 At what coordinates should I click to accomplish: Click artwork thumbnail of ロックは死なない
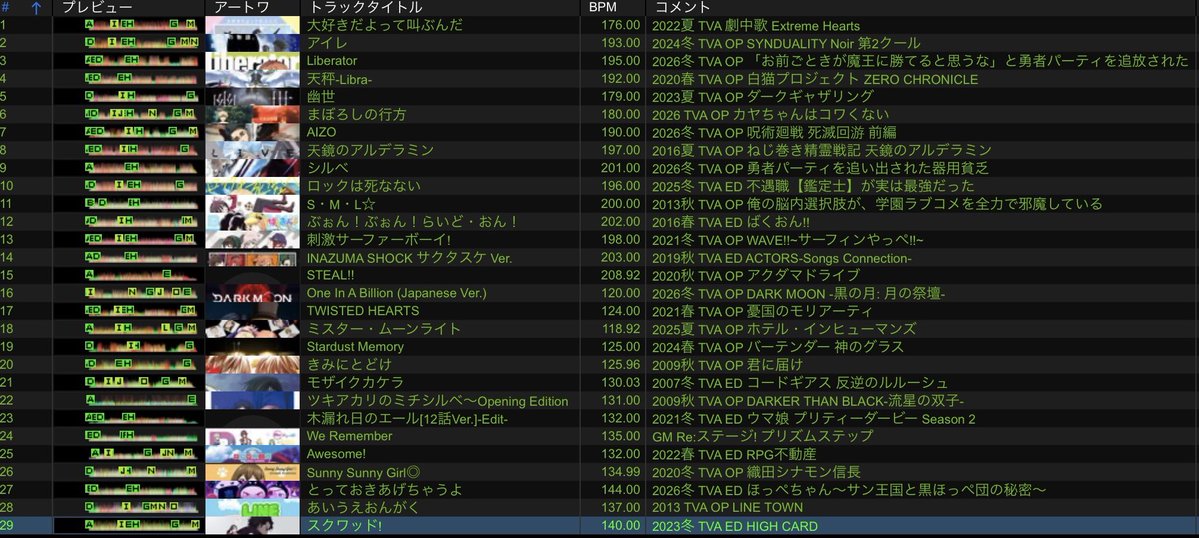pos(252,186)
